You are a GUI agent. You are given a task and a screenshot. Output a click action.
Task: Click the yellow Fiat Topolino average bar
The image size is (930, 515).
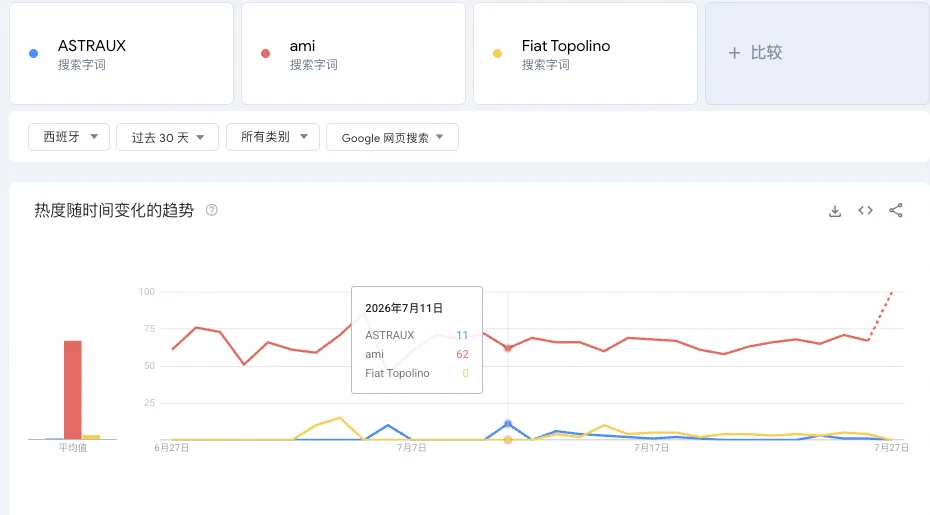coord(91,437)
